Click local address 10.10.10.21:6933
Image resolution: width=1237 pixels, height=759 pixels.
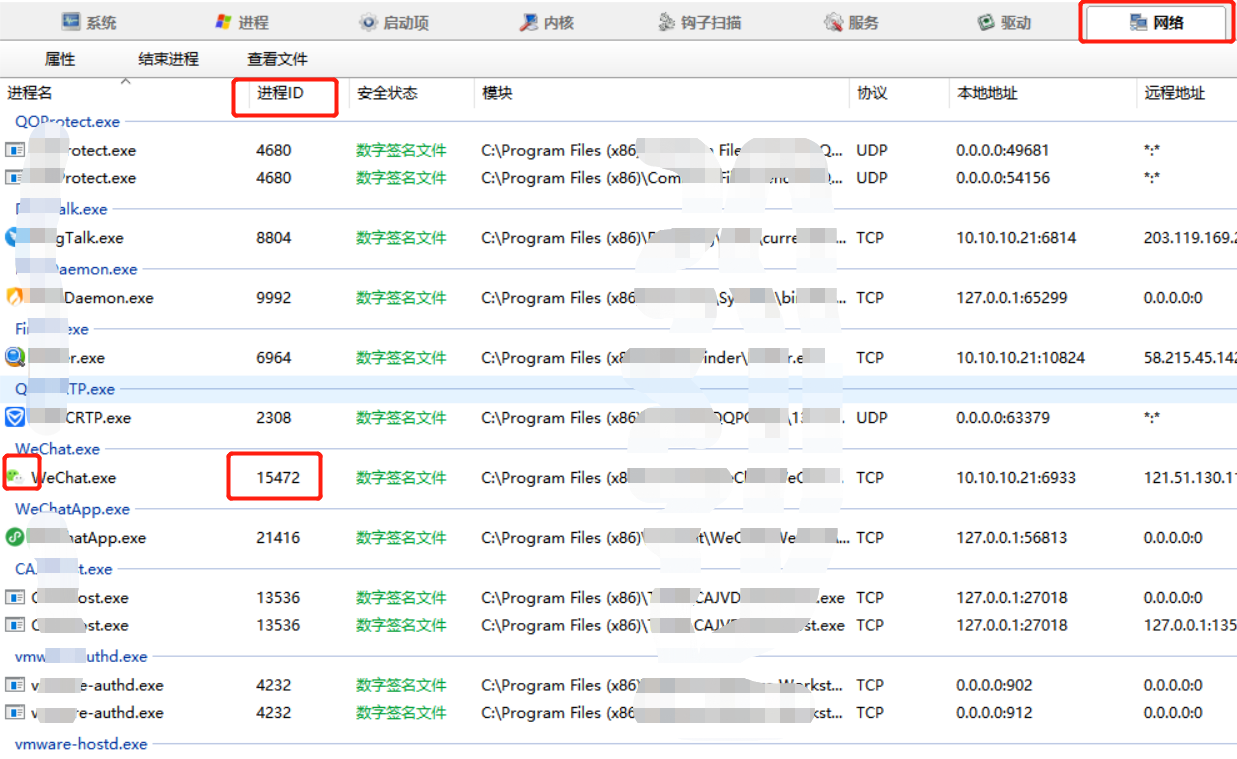1016,477
